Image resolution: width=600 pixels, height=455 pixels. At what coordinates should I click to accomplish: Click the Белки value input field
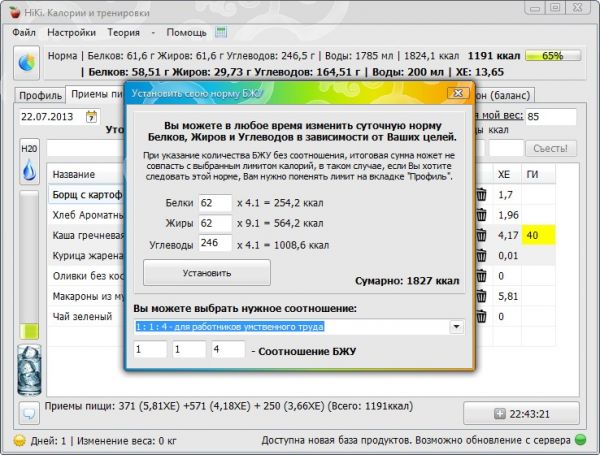214,202
